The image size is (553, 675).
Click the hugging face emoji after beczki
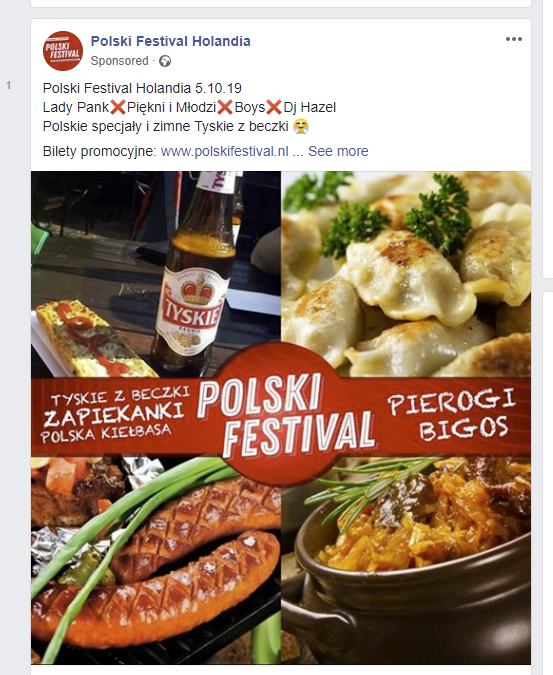click(x=301, y=127)
